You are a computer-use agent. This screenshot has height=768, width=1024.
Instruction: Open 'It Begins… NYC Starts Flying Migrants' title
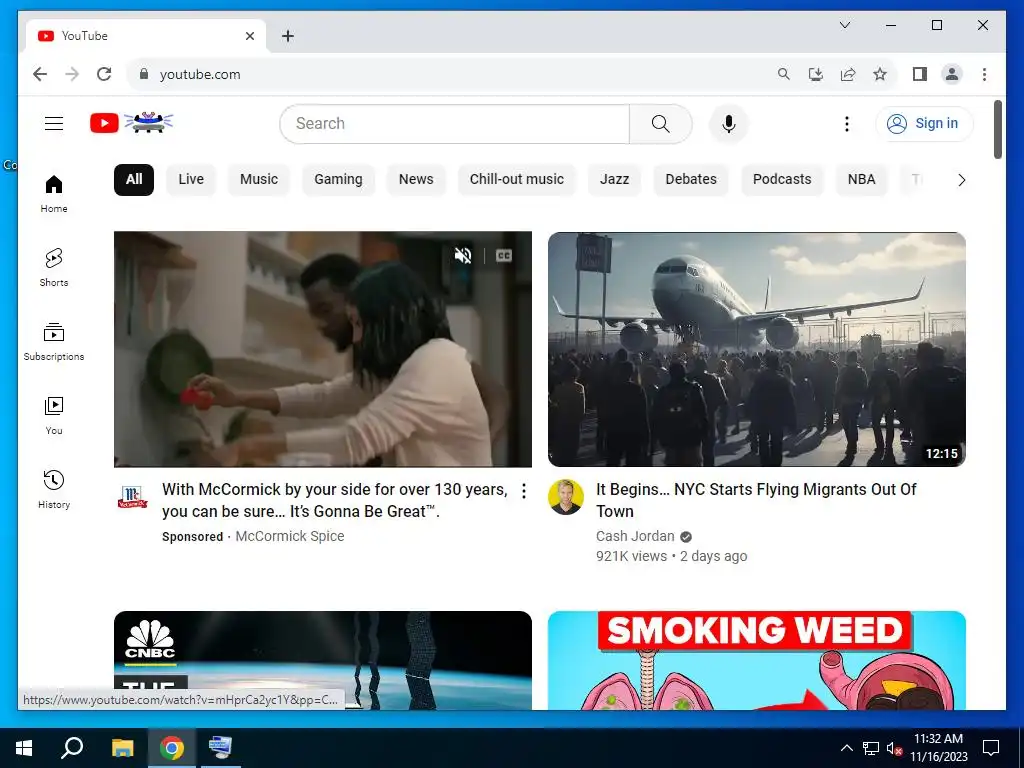(x=756, y=500)
